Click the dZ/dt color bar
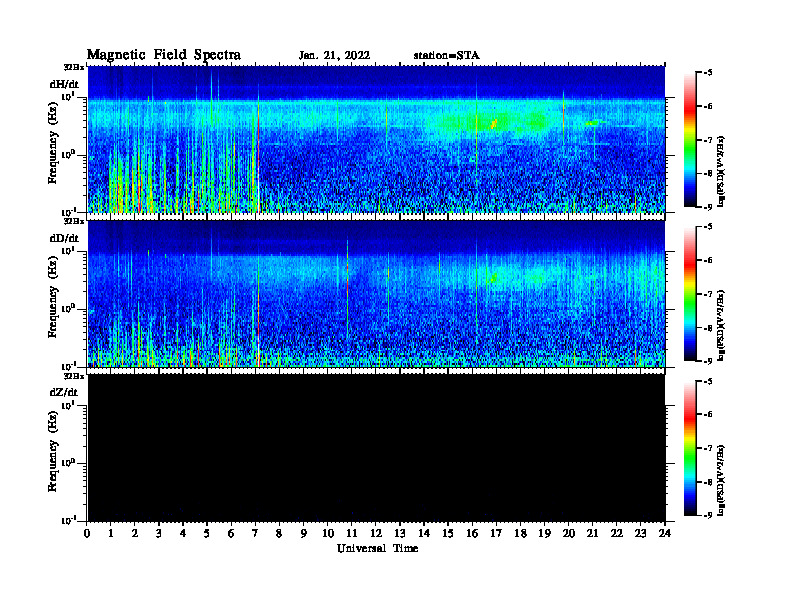 point(689,448)
